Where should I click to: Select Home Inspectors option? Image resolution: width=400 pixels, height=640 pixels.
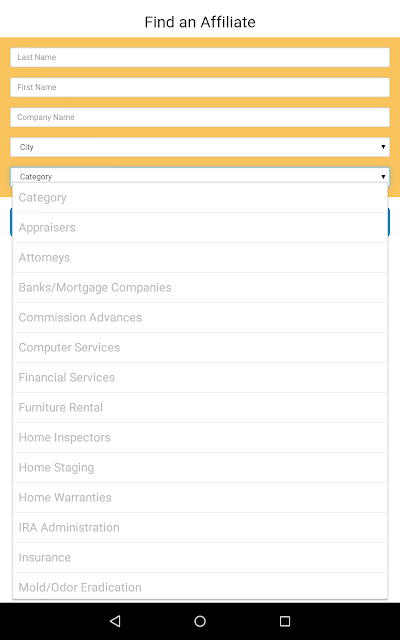[200, 438]
